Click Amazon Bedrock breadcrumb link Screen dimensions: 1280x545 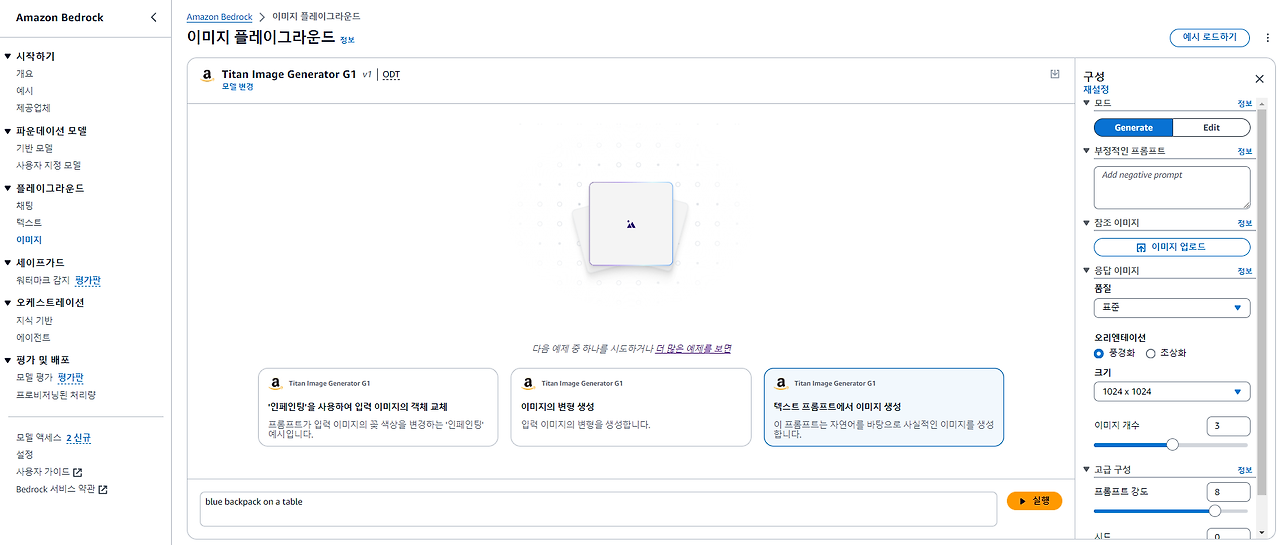(x=219, y=17)
